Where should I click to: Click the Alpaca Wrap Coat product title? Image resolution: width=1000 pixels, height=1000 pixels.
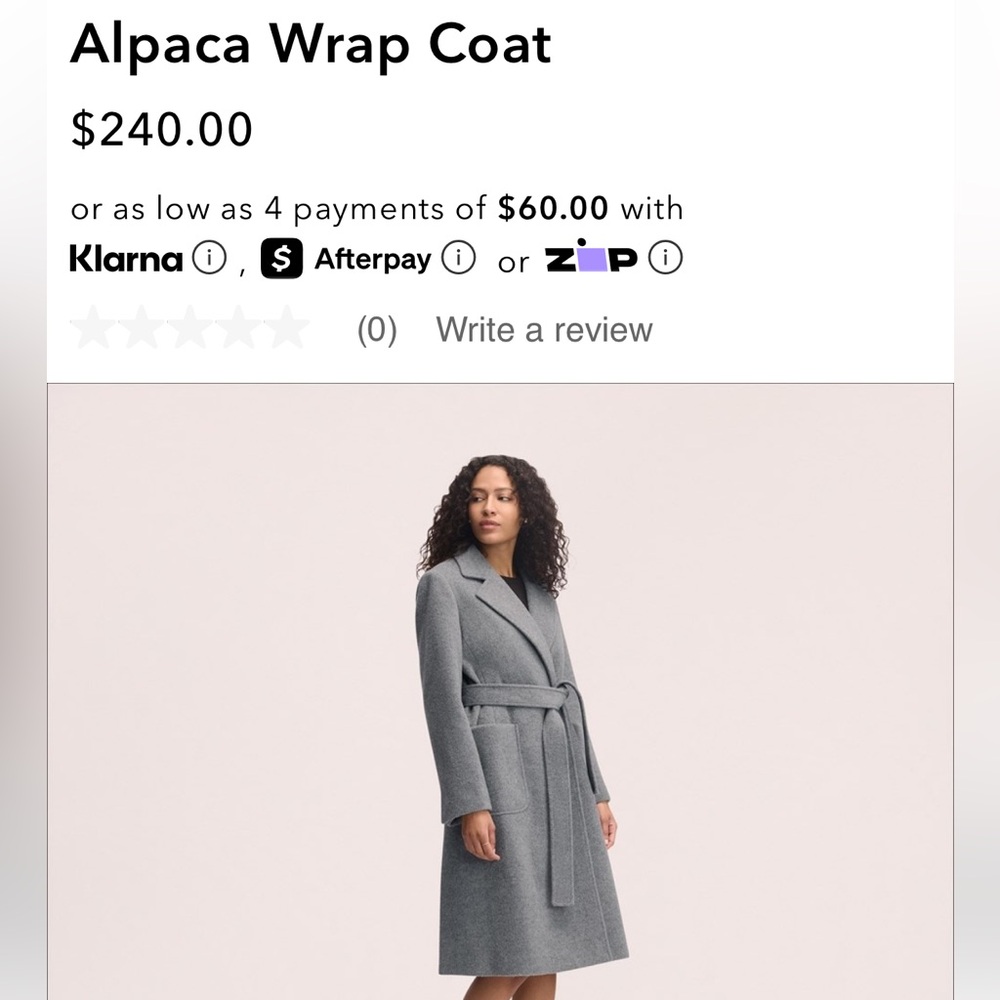coord(308,43)
